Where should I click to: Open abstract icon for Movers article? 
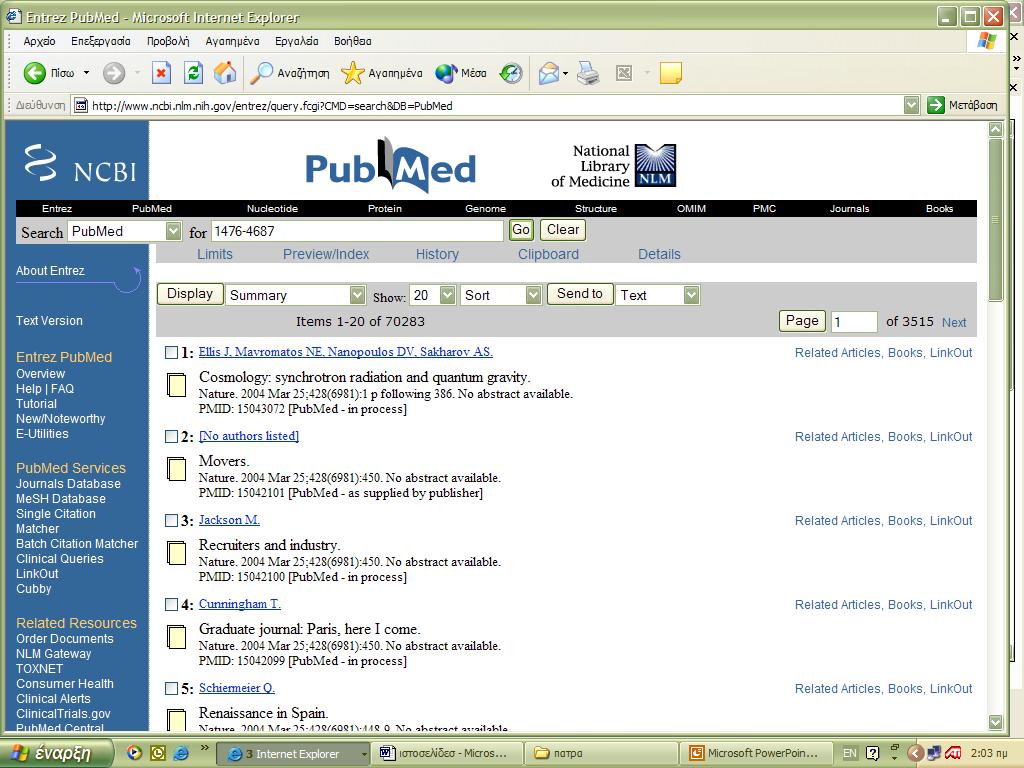click(176, 469)
